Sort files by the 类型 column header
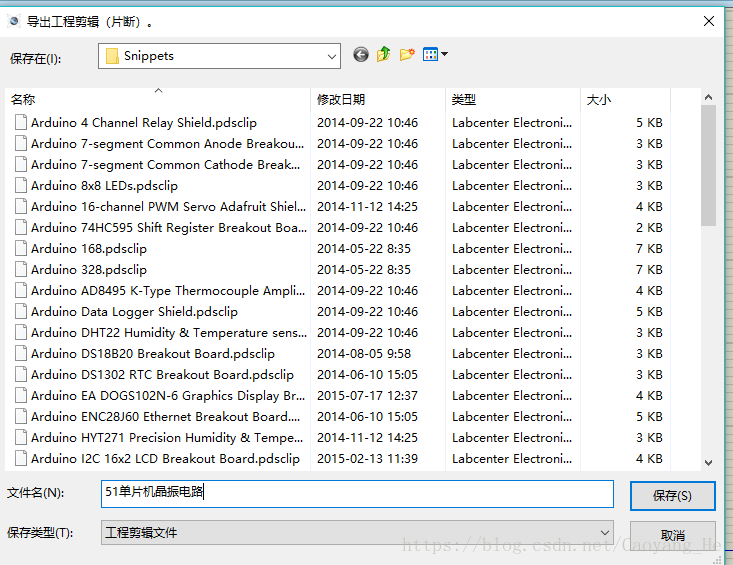The image size is (733, 565). click(x=513, y=100)
